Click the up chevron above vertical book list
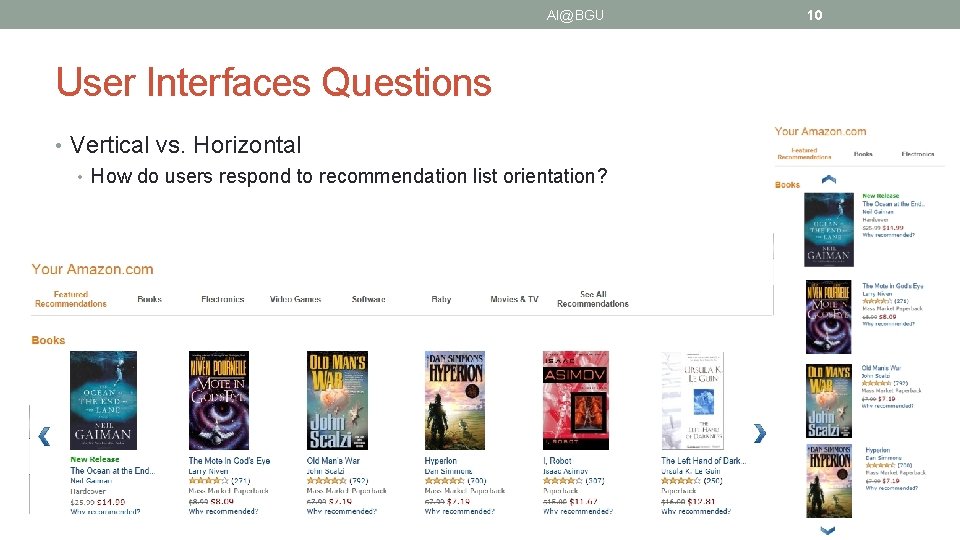This screenshot has width=960, height=540. pyautogui.click(x=828, y=179)
